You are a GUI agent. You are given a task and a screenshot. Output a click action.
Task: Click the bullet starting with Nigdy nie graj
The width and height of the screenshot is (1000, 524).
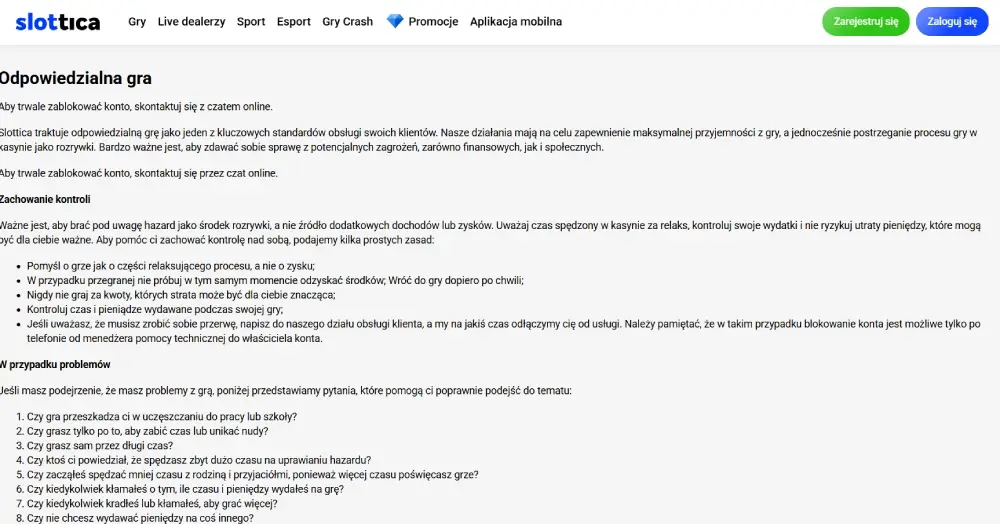181,295
